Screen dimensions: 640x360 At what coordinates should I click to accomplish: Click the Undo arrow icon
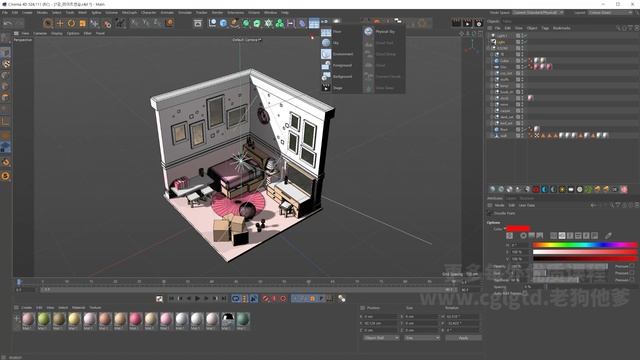pyautogui.click(x=7, y=24)
